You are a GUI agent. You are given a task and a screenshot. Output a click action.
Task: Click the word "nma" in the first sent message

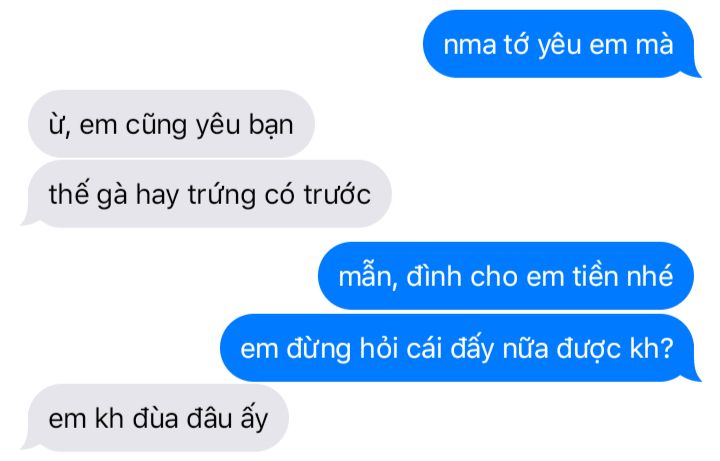(469, 46)
